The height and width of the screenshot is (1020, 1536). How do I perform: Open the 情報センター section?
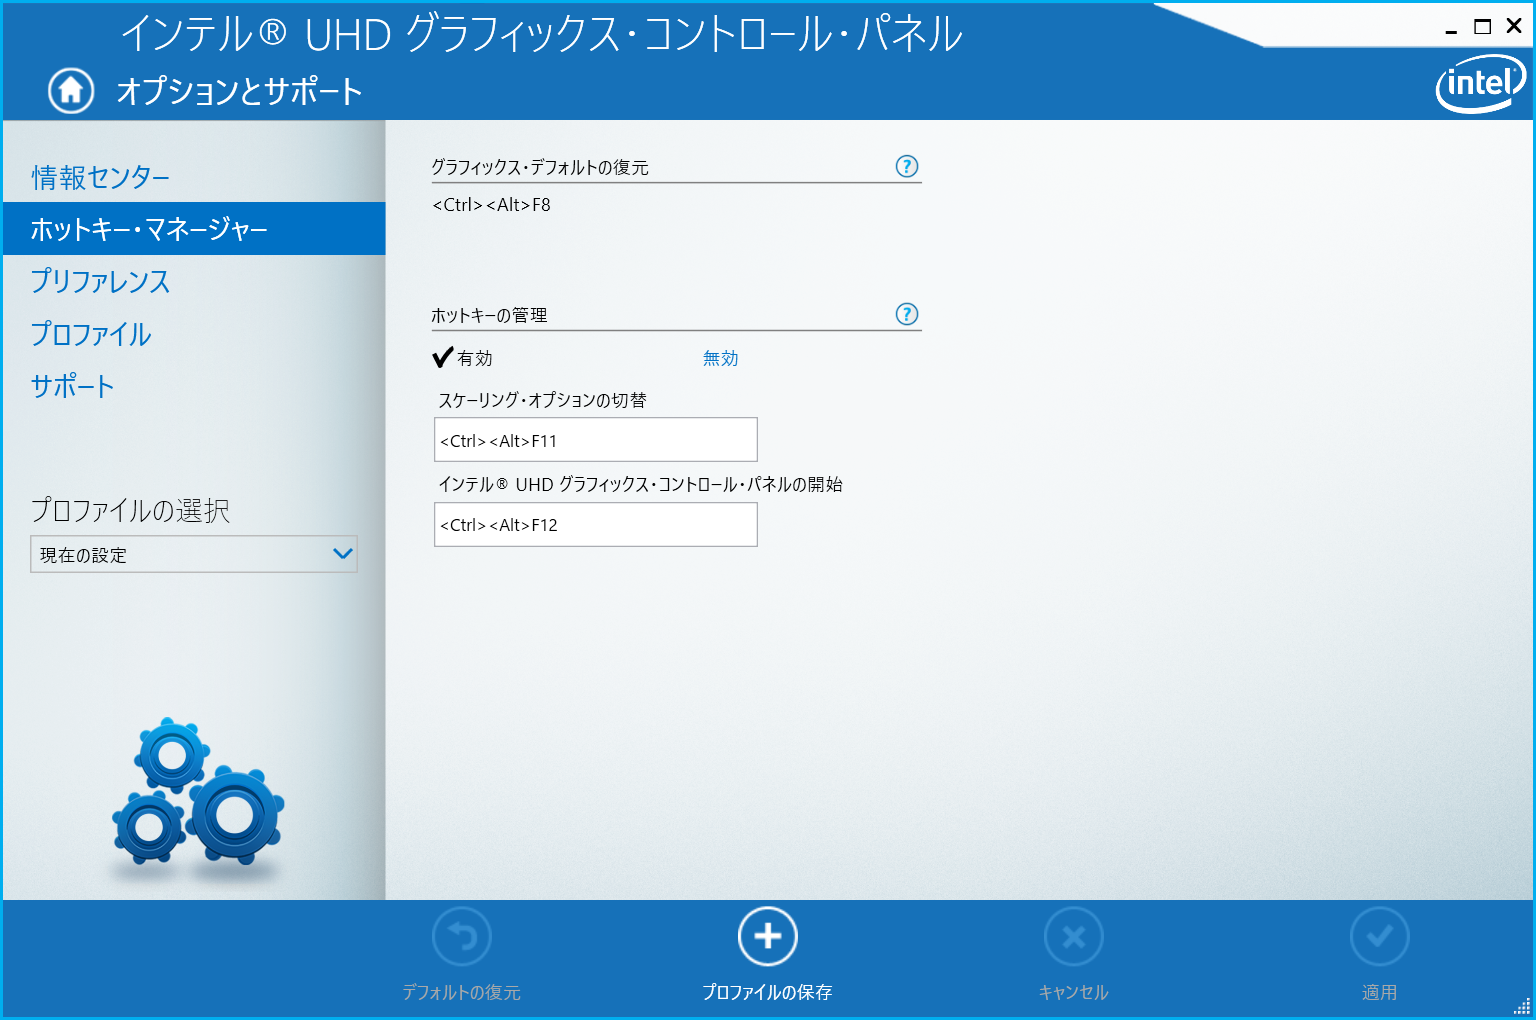pyautogui.click(x=100, y=177)
